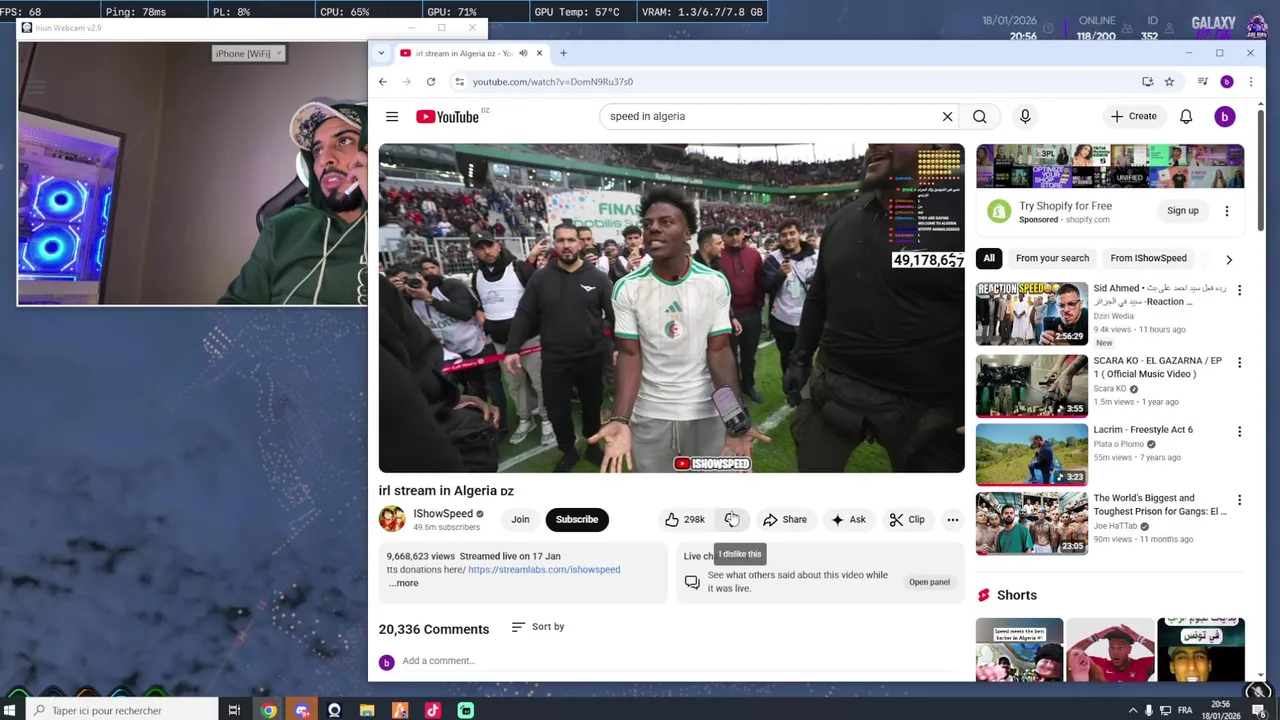Image resolution: width=1280 pixels, height=720 pixels.
Task: Open the iPhone [WiFi] dropdown in webcam window
Action: (249, 53)
